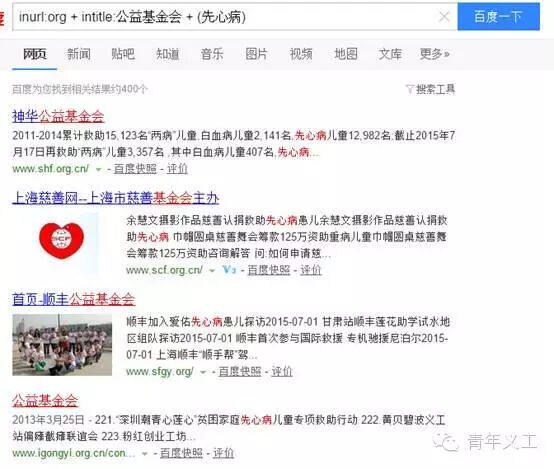Switch to the 新闻 tab
Image resolution: width=554 pixels, height=469 pixels.
79,54
